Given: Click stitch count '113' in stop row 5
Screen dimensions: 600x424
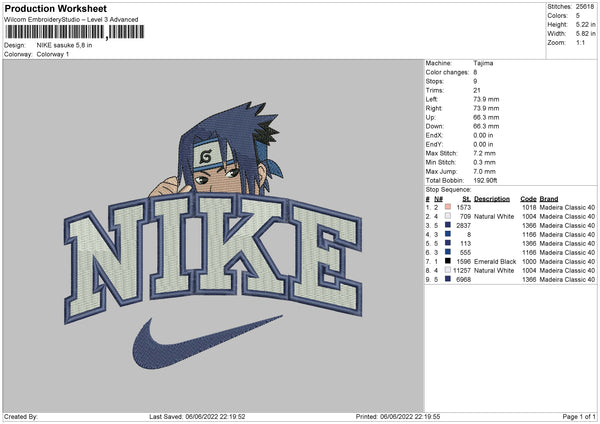Looking at the screenshot, I should [x=466, y=243].
